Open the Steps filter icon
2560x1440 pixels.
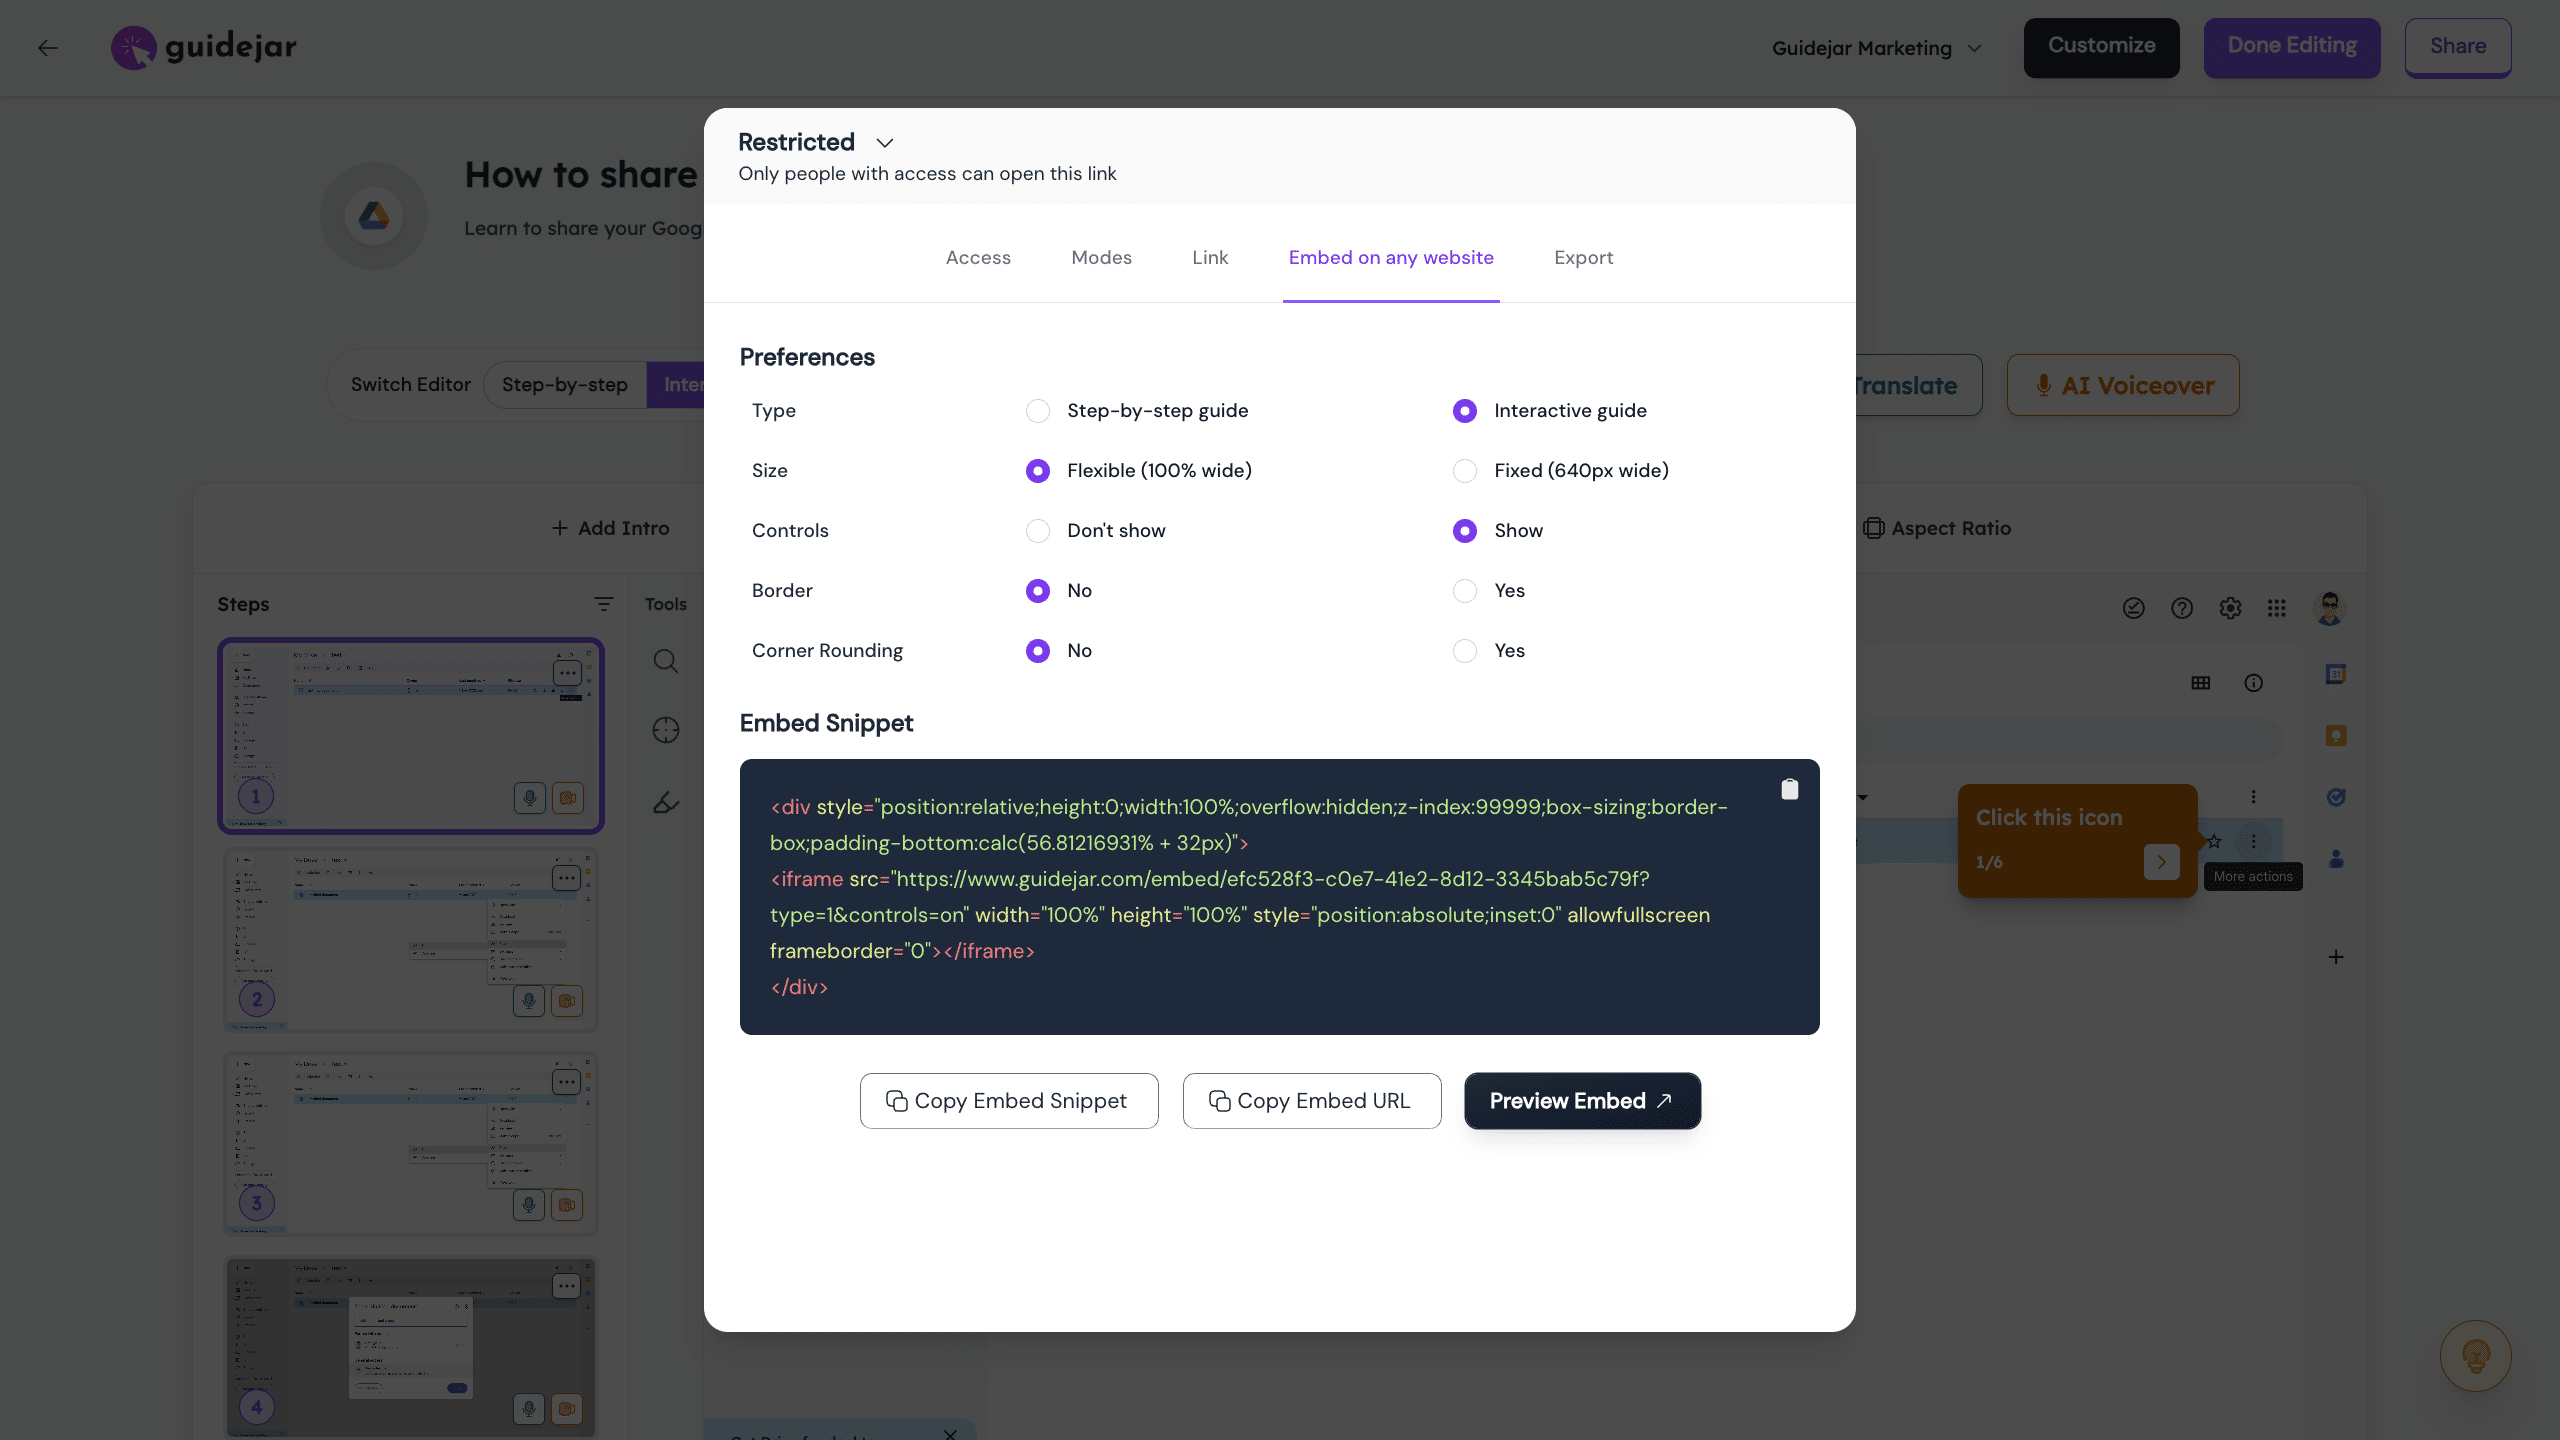pyautogui.click(x=603, y=604)
